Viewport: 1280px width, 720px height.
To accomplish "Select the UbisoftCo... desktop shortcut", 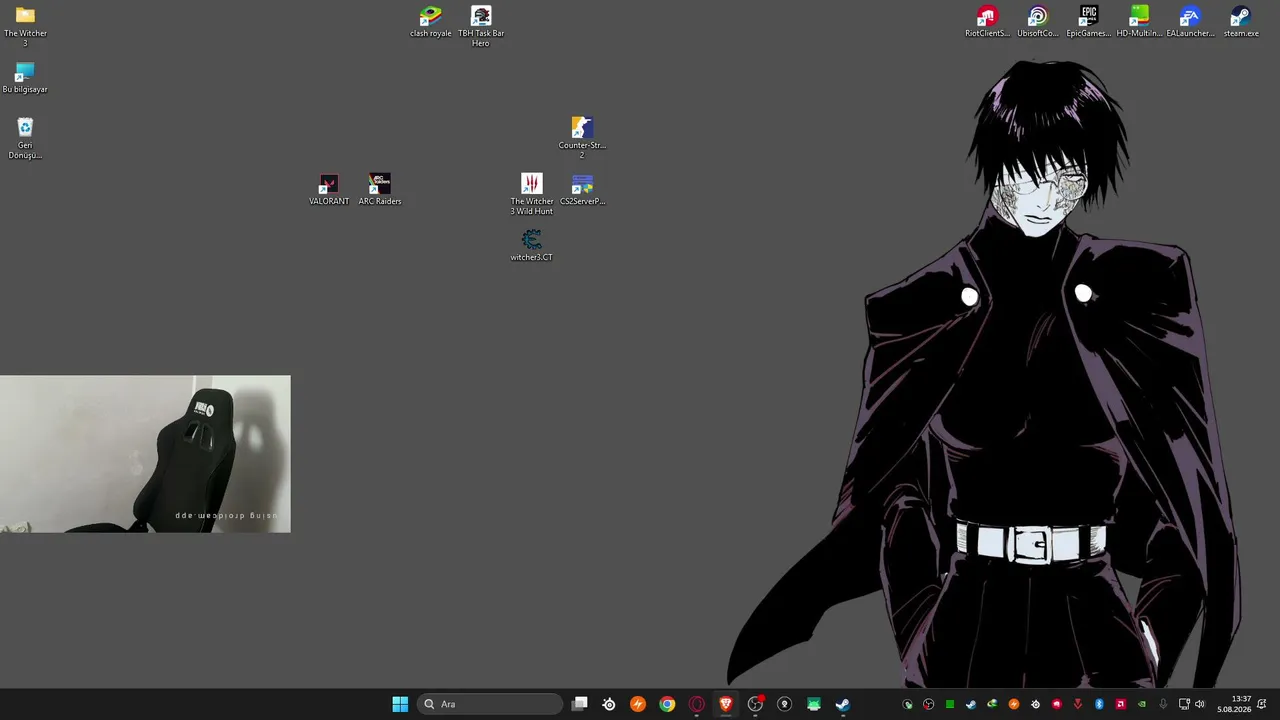I will point(1038,22).
